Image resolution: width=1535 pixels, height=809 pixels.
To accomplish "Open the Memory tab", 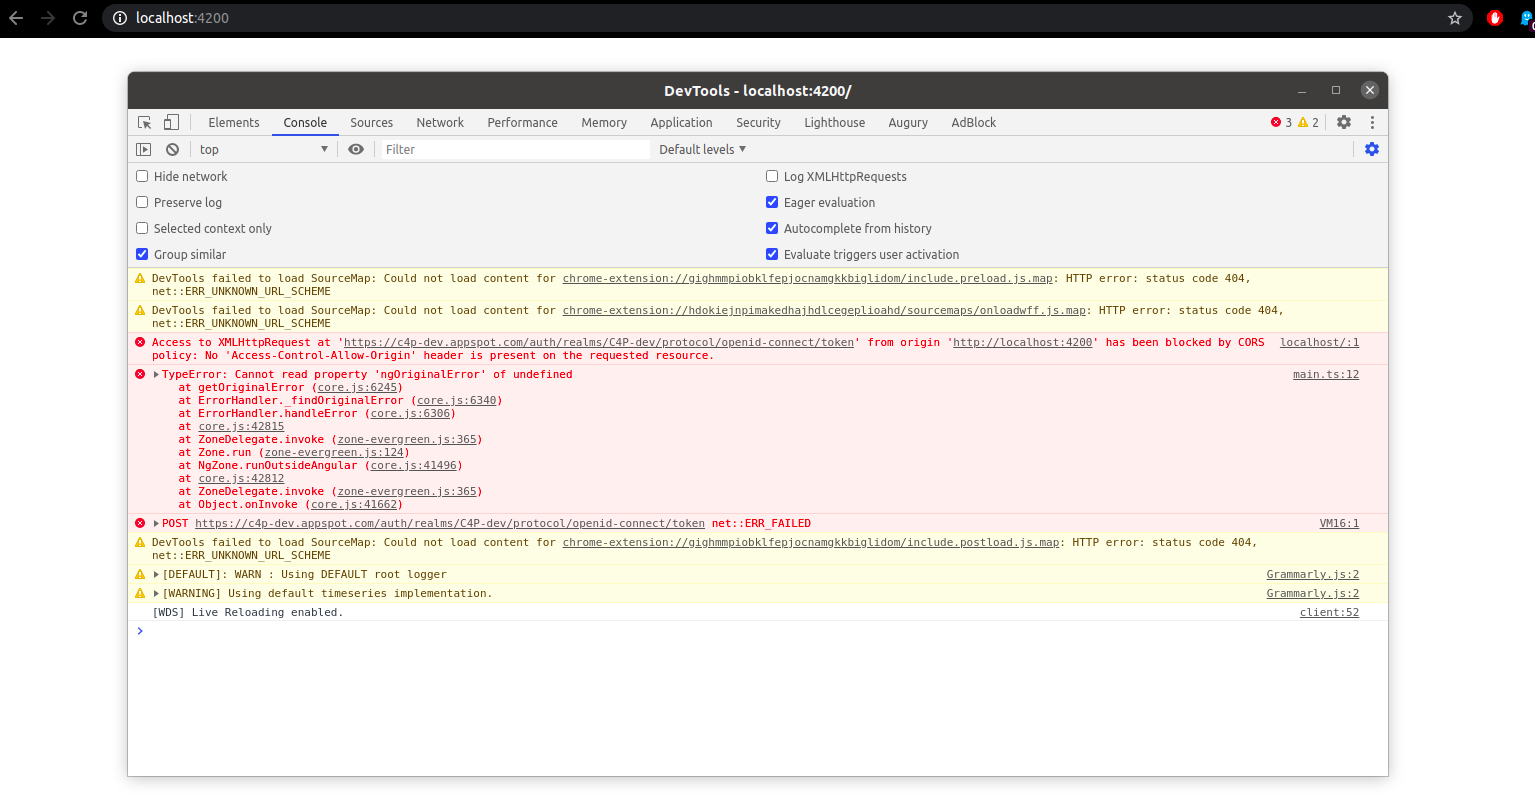I will [604, 122].
